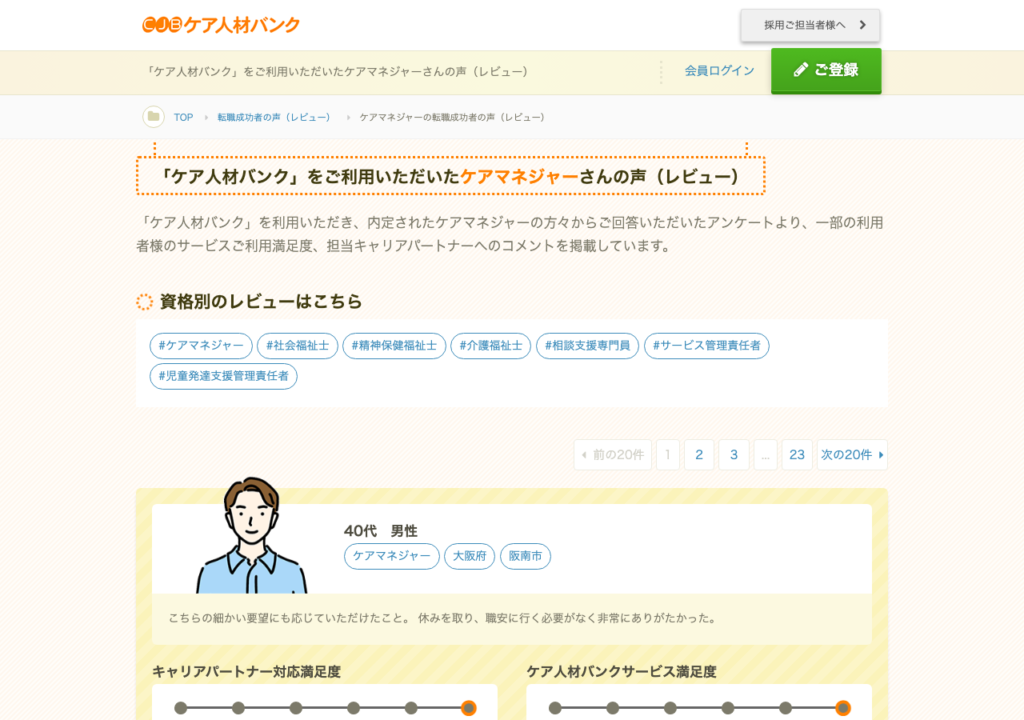This screenshot has width=1024, height=720.
Task: Select the #介護福祉士 tag
Action: (x=491, y=346)
